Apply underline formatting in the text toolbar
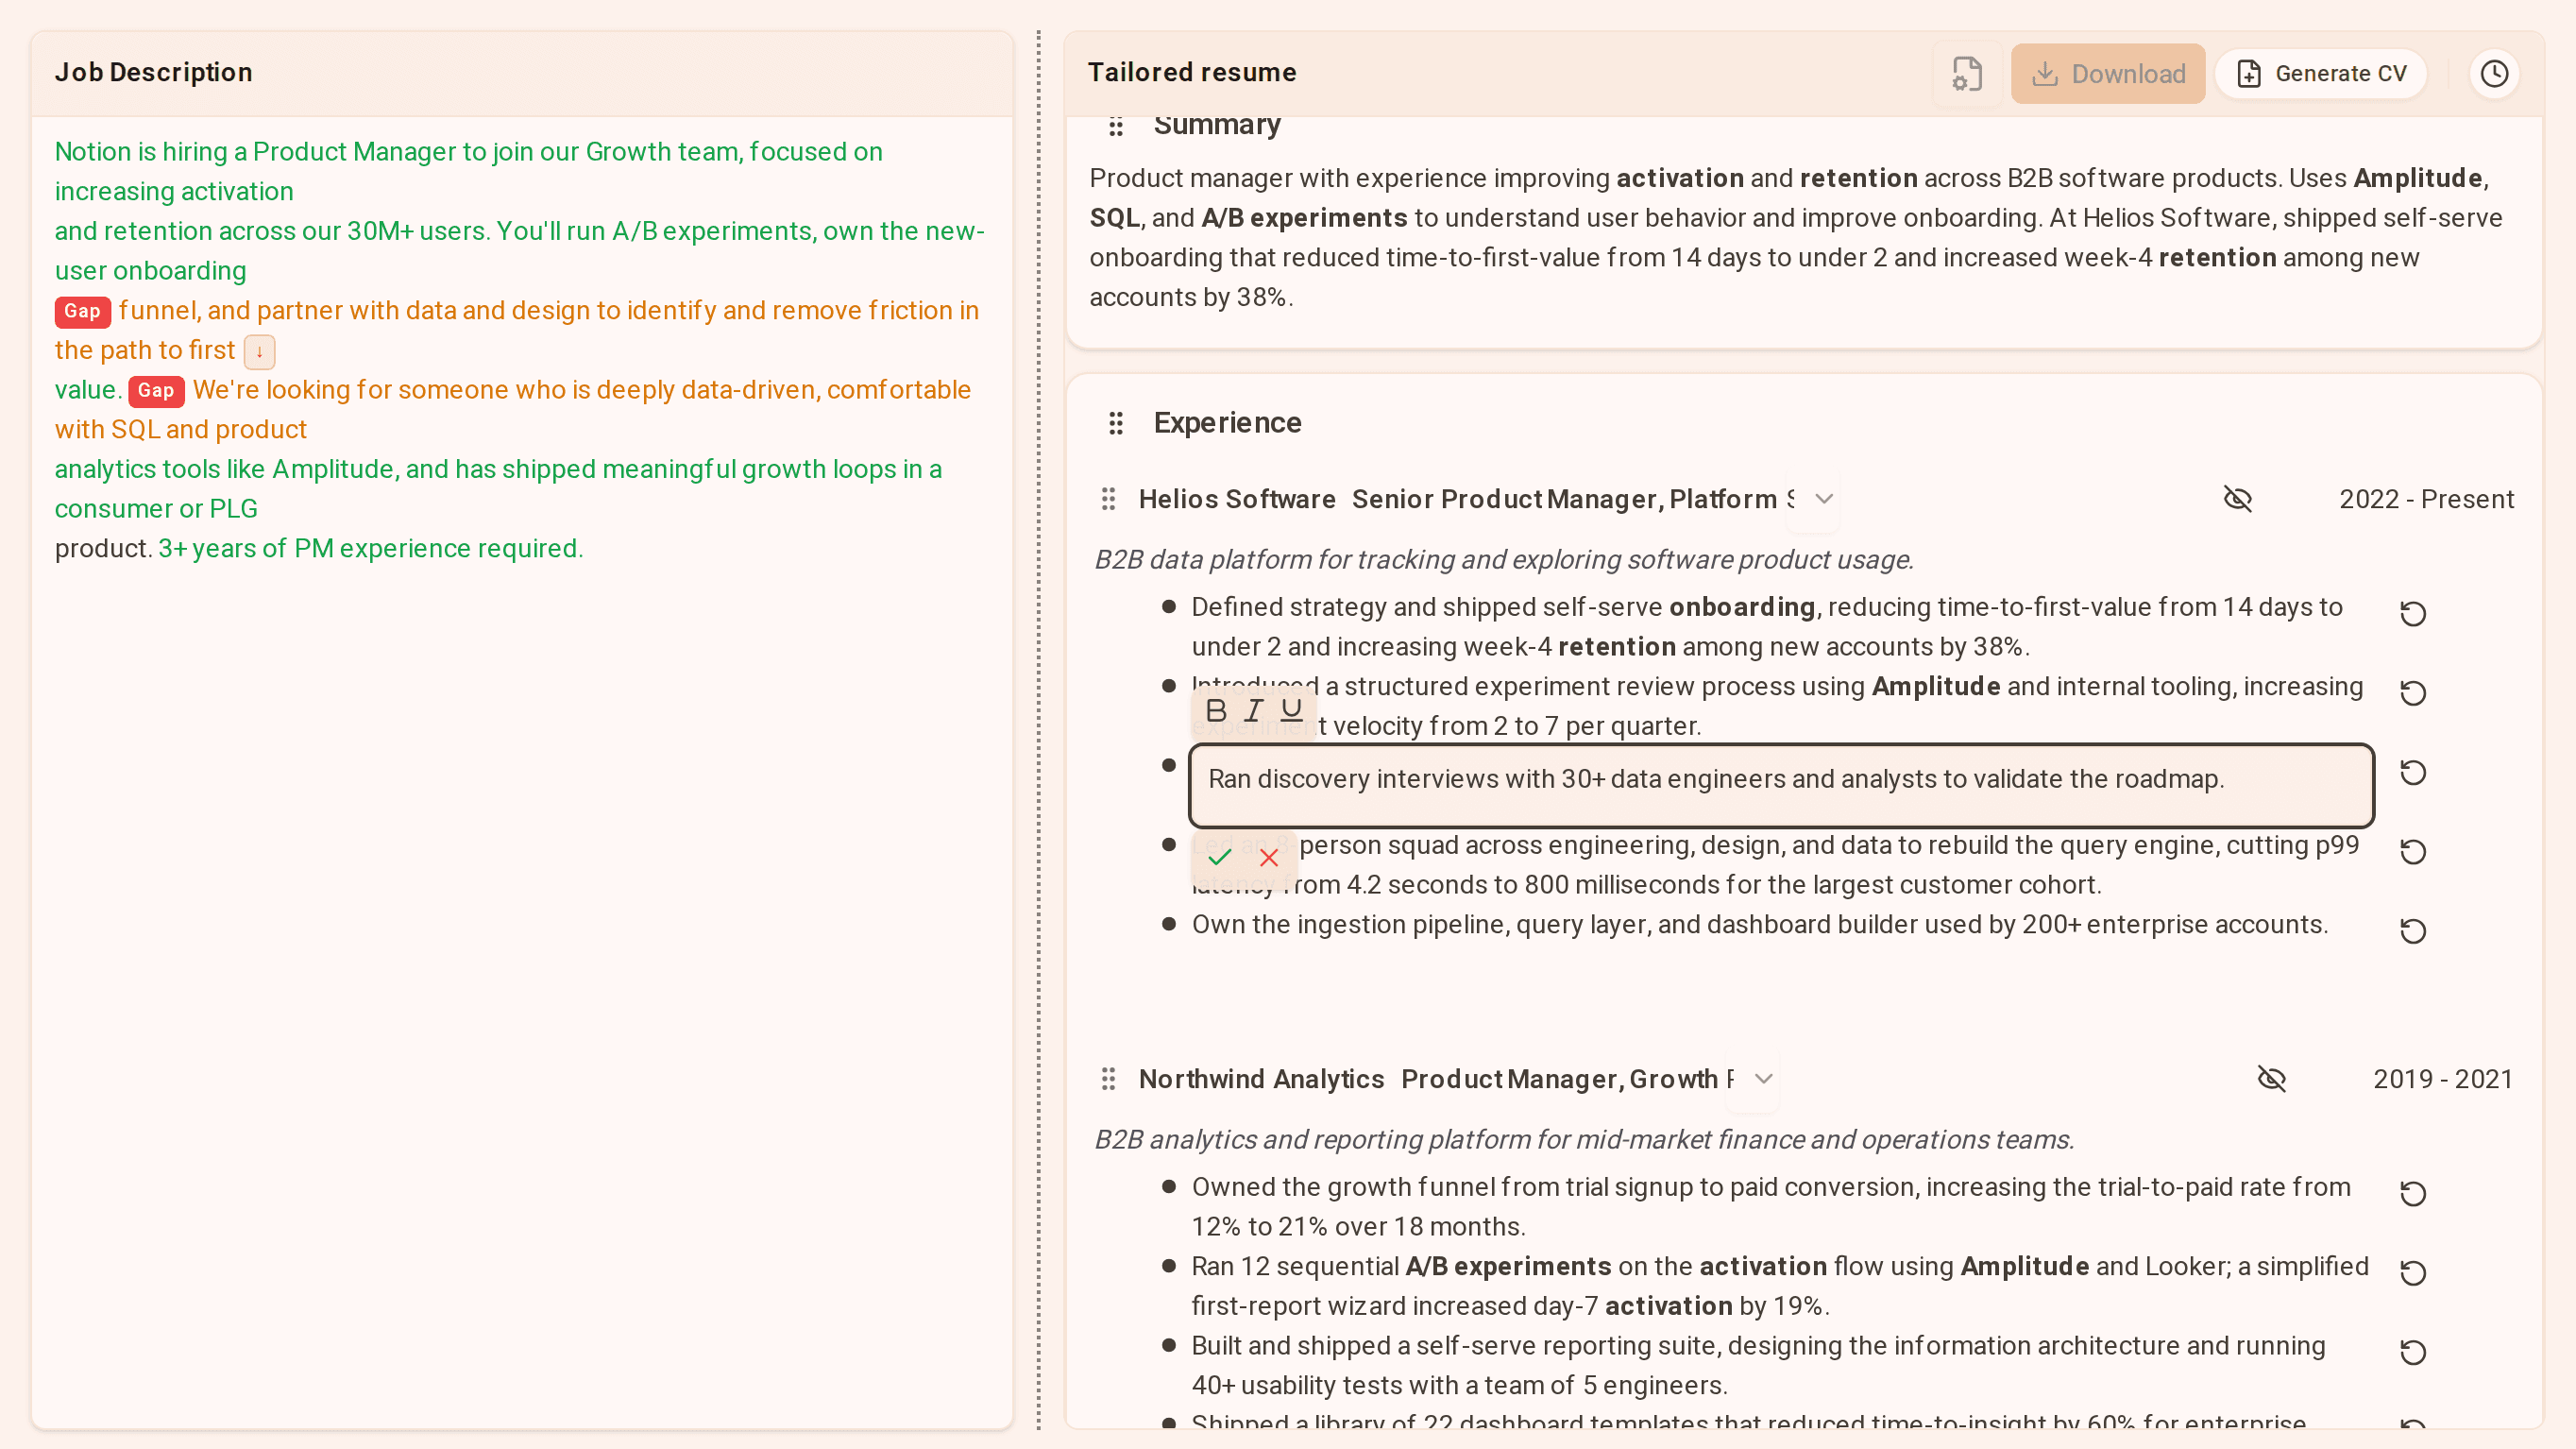This screenshot has width=2576, height=1449. (1291, 711)
